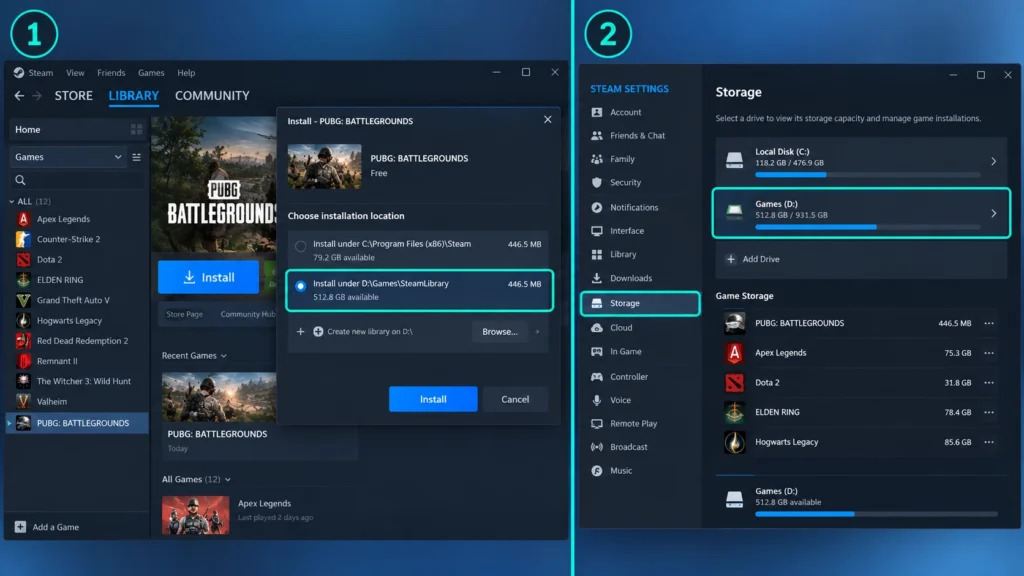Click the Friends & Chat settings icon
The width and height of the screenshot is (1024, 576).
pos(596,135)
